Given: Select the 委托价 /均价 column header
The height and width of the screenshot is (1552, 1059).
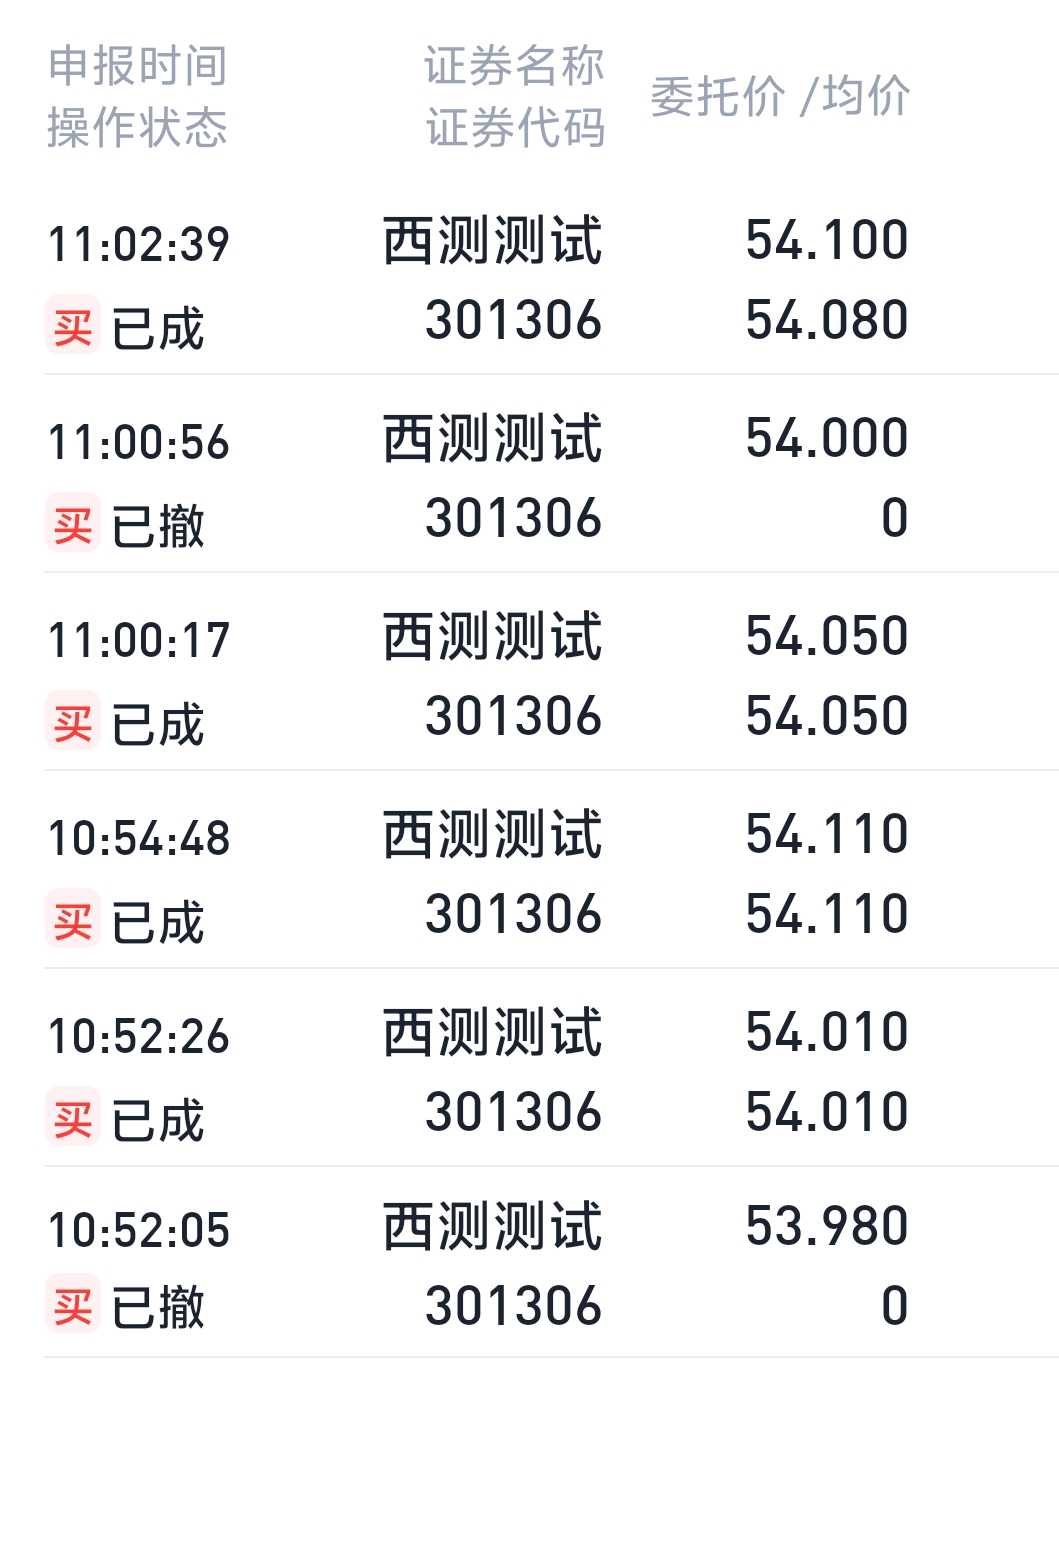Looking at the screenshot, I should click(780, 96).
